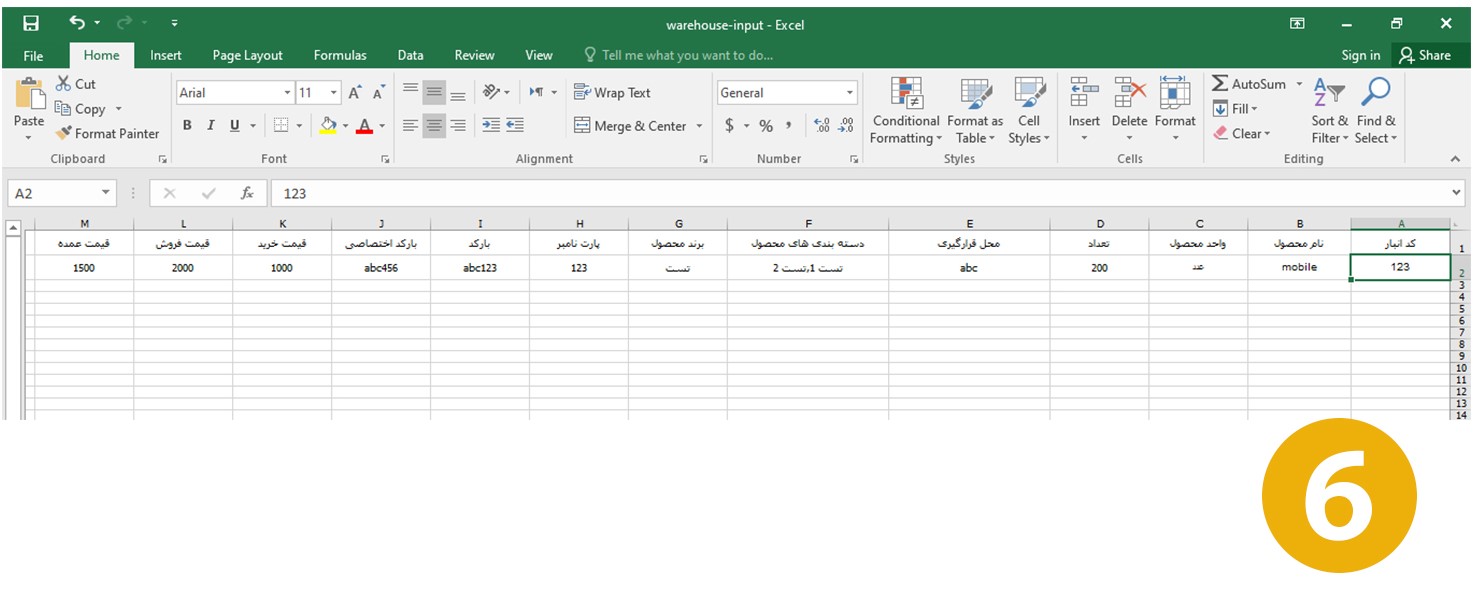The image size is (1478, 596).
Task: Click the Save icon in title bar
Action: coord(31,23)
